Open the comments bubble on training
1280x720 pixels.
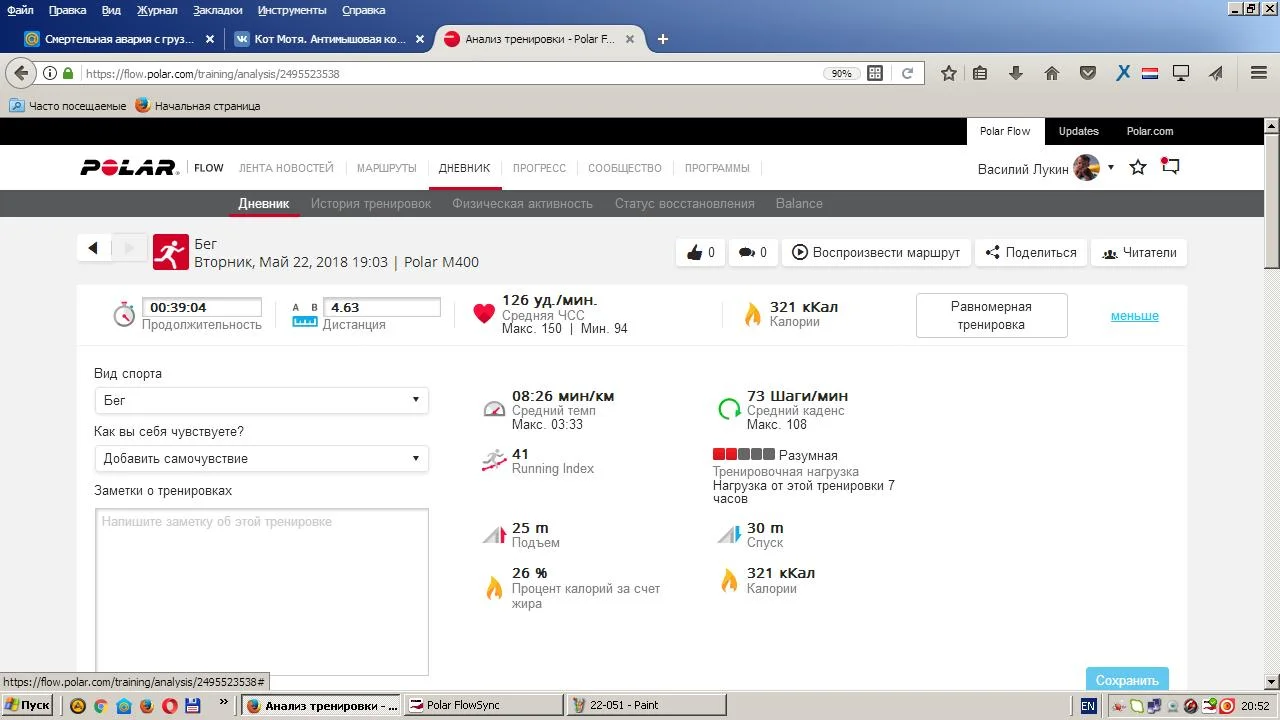[x=752, y=252]
